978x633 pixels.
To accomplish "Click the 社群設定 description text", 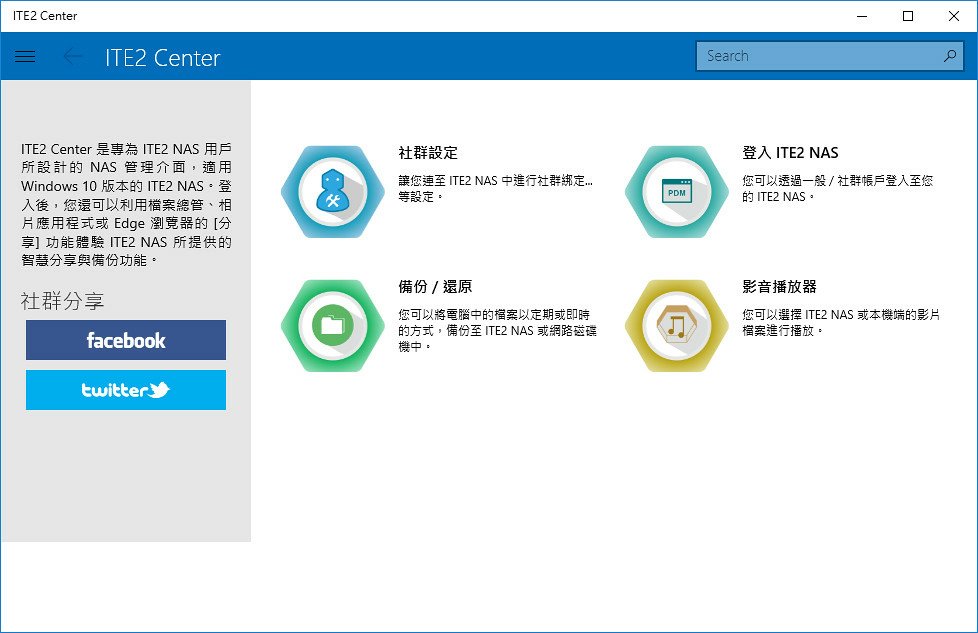I will 495,188.
